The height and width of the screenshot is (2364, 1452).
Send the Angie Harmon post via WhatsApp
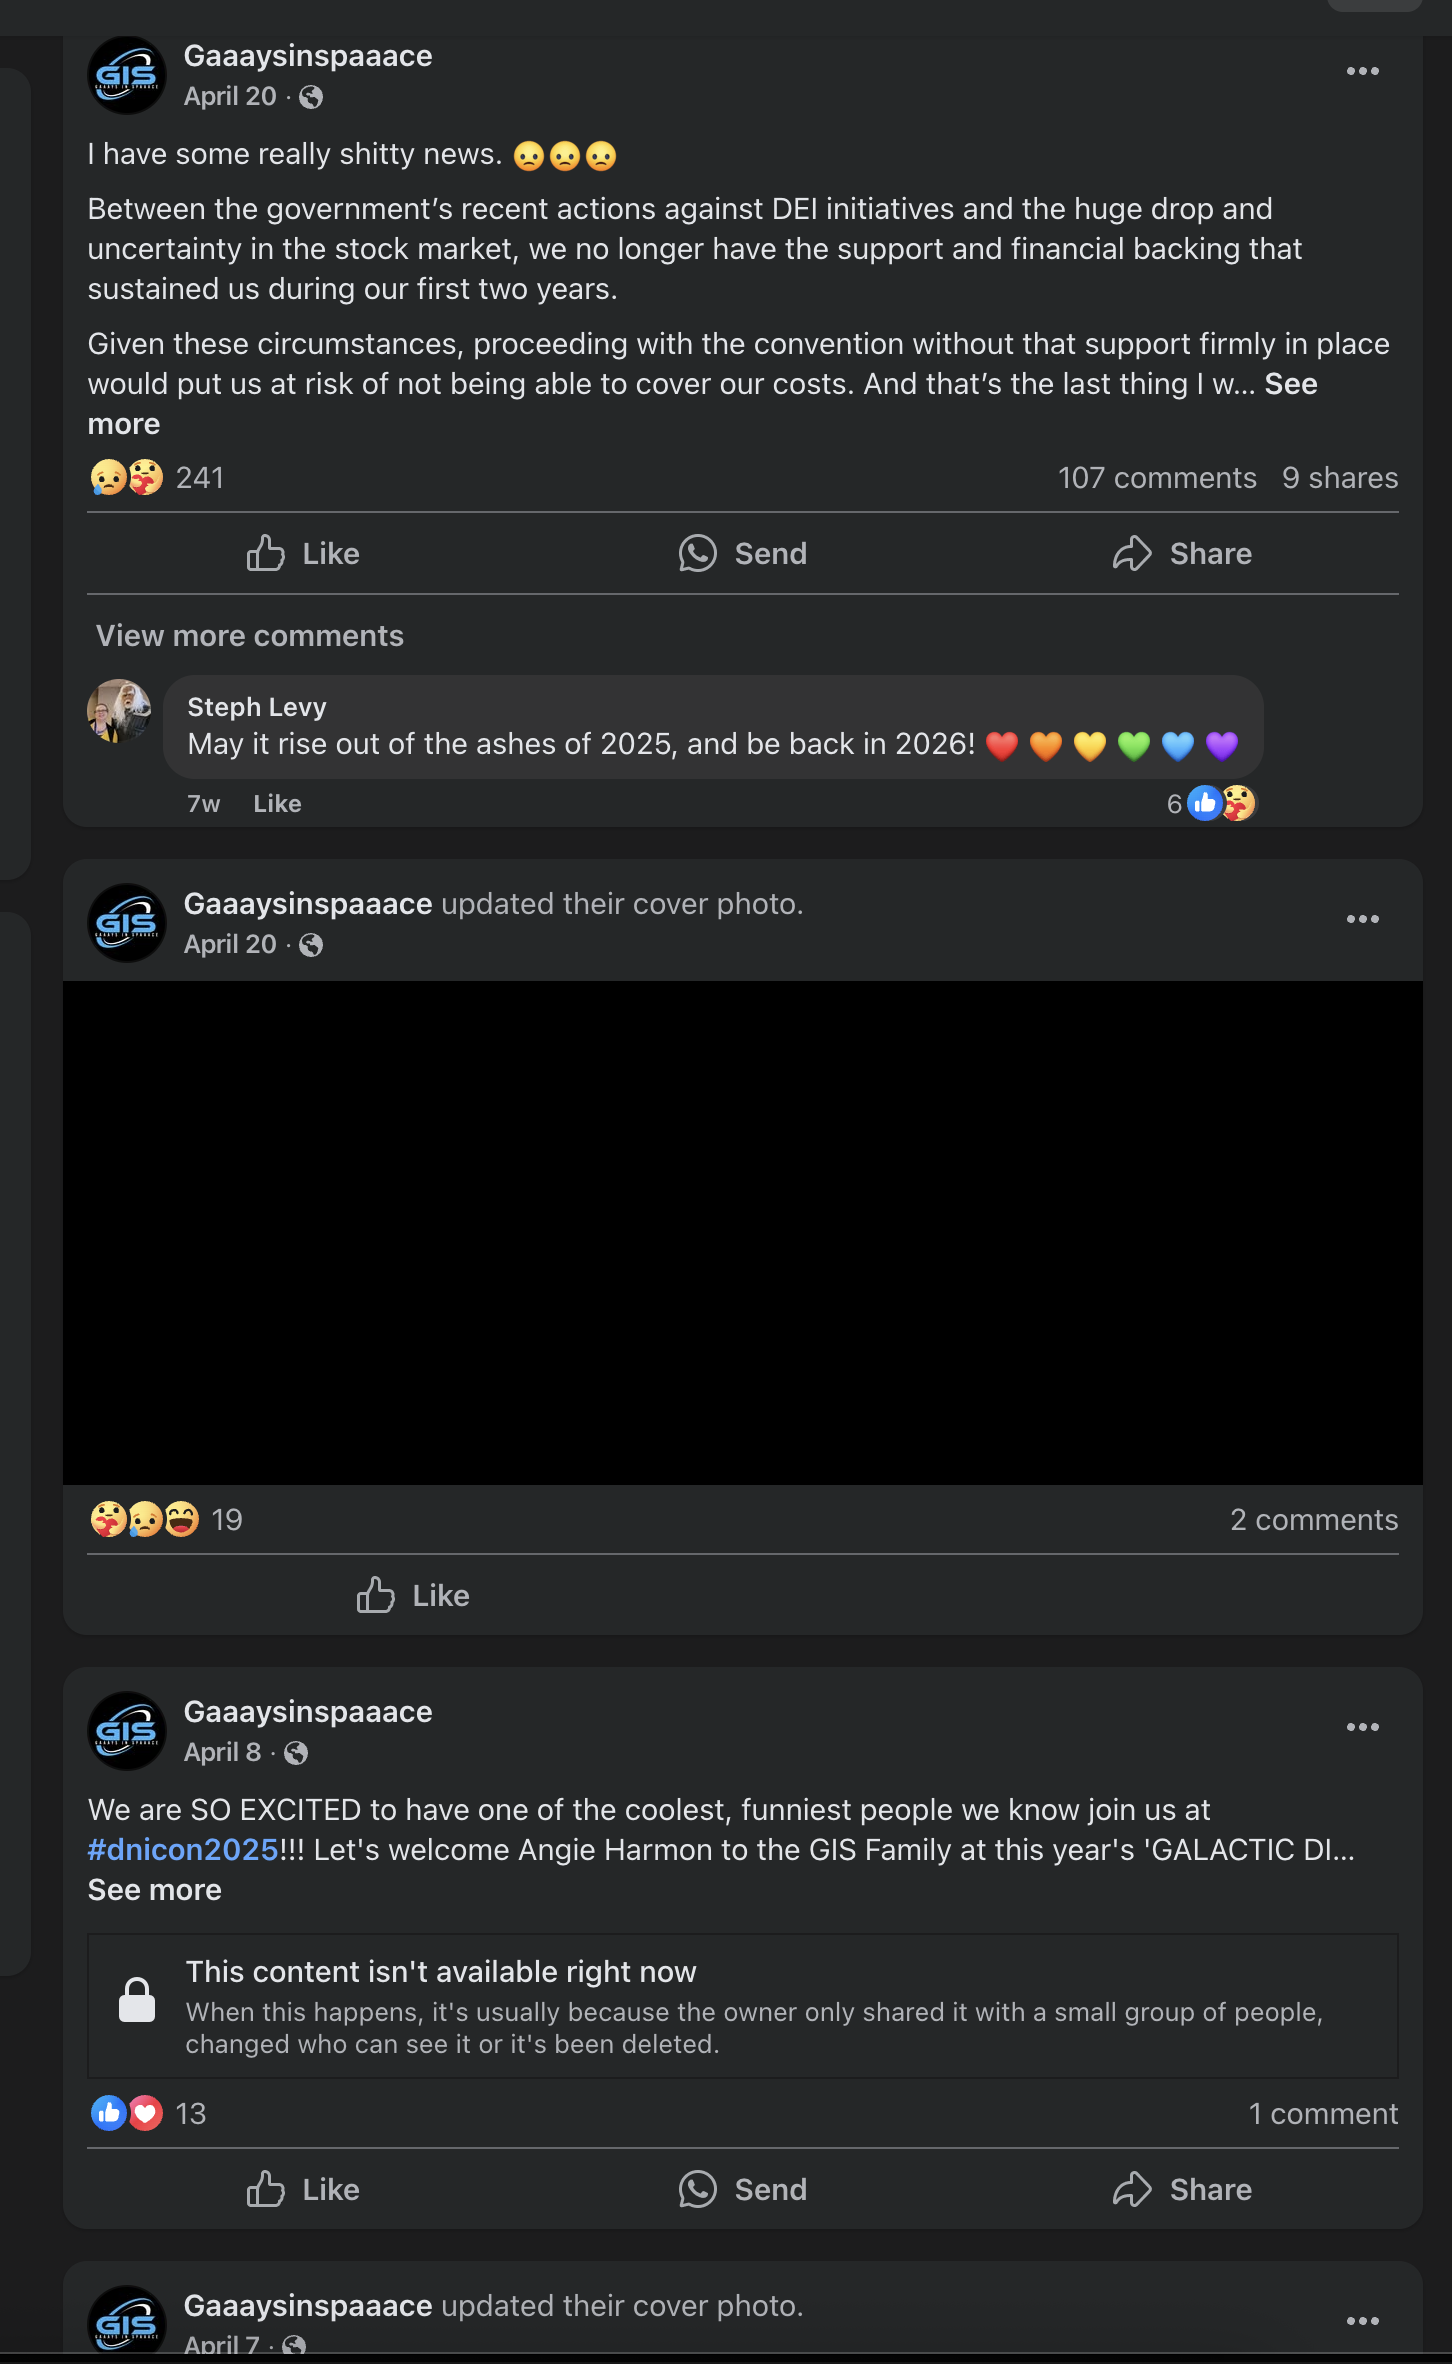point(742,2189)
